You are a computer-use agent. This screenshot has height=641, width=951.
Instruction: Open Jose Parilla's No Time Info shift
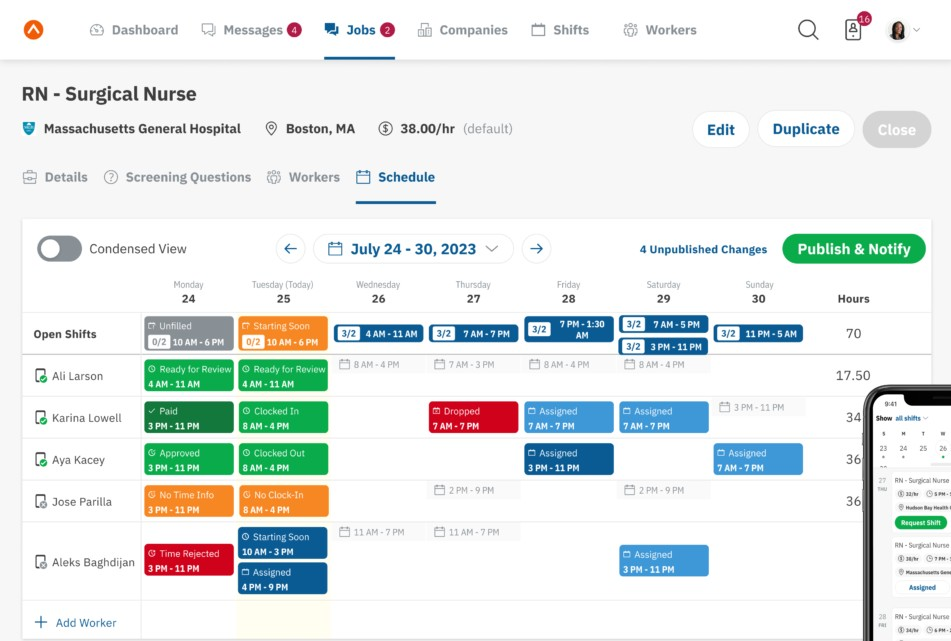[x=189, y=502]
